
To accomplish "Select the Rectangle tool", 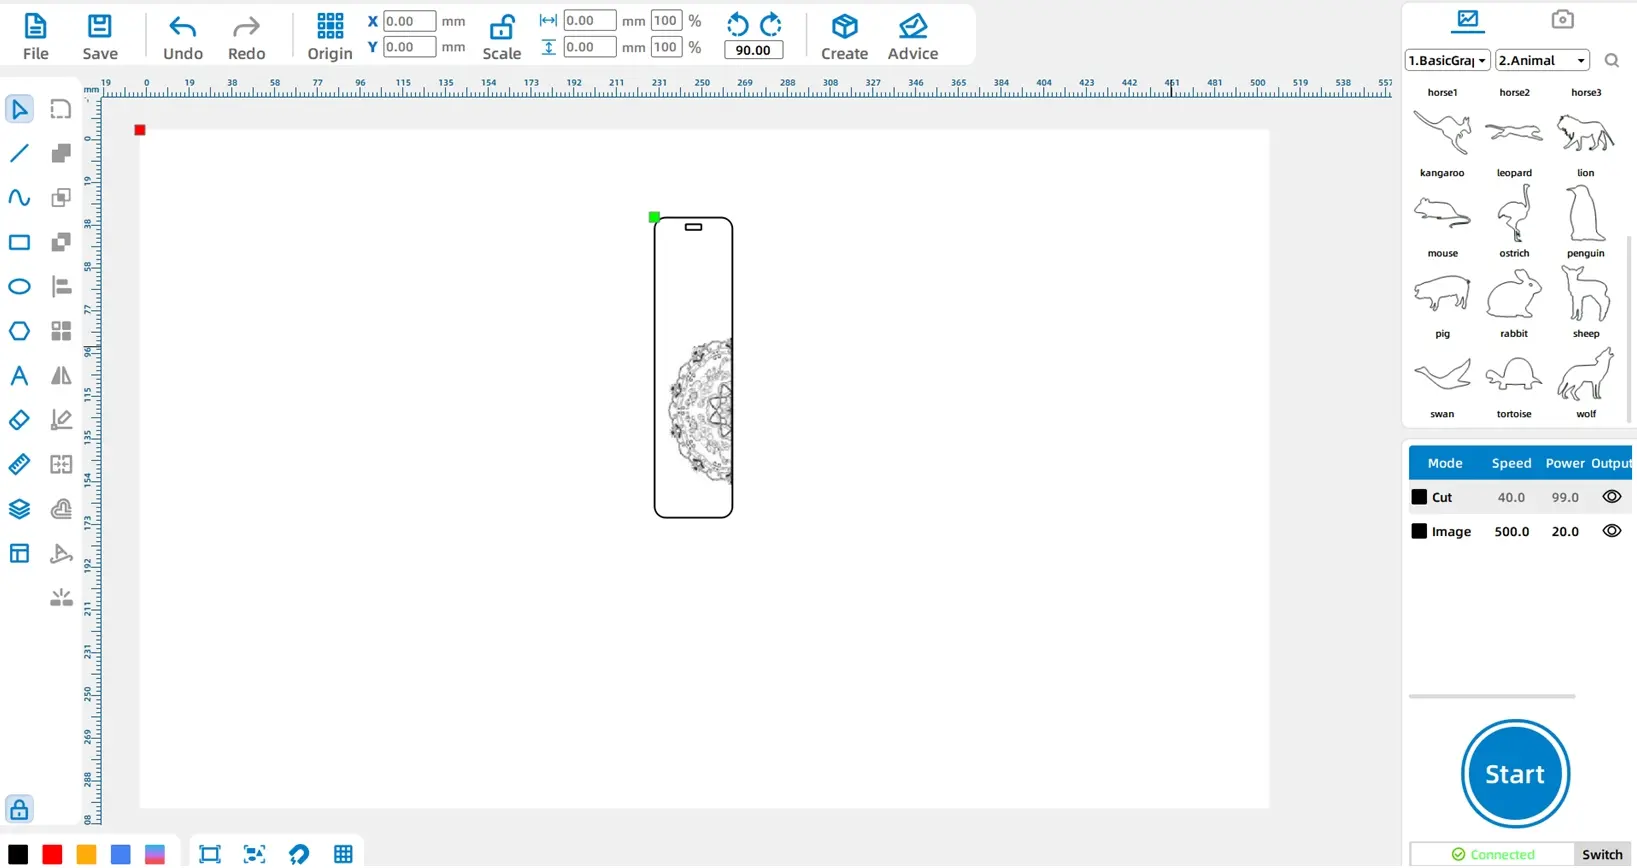I will (19, 242).
